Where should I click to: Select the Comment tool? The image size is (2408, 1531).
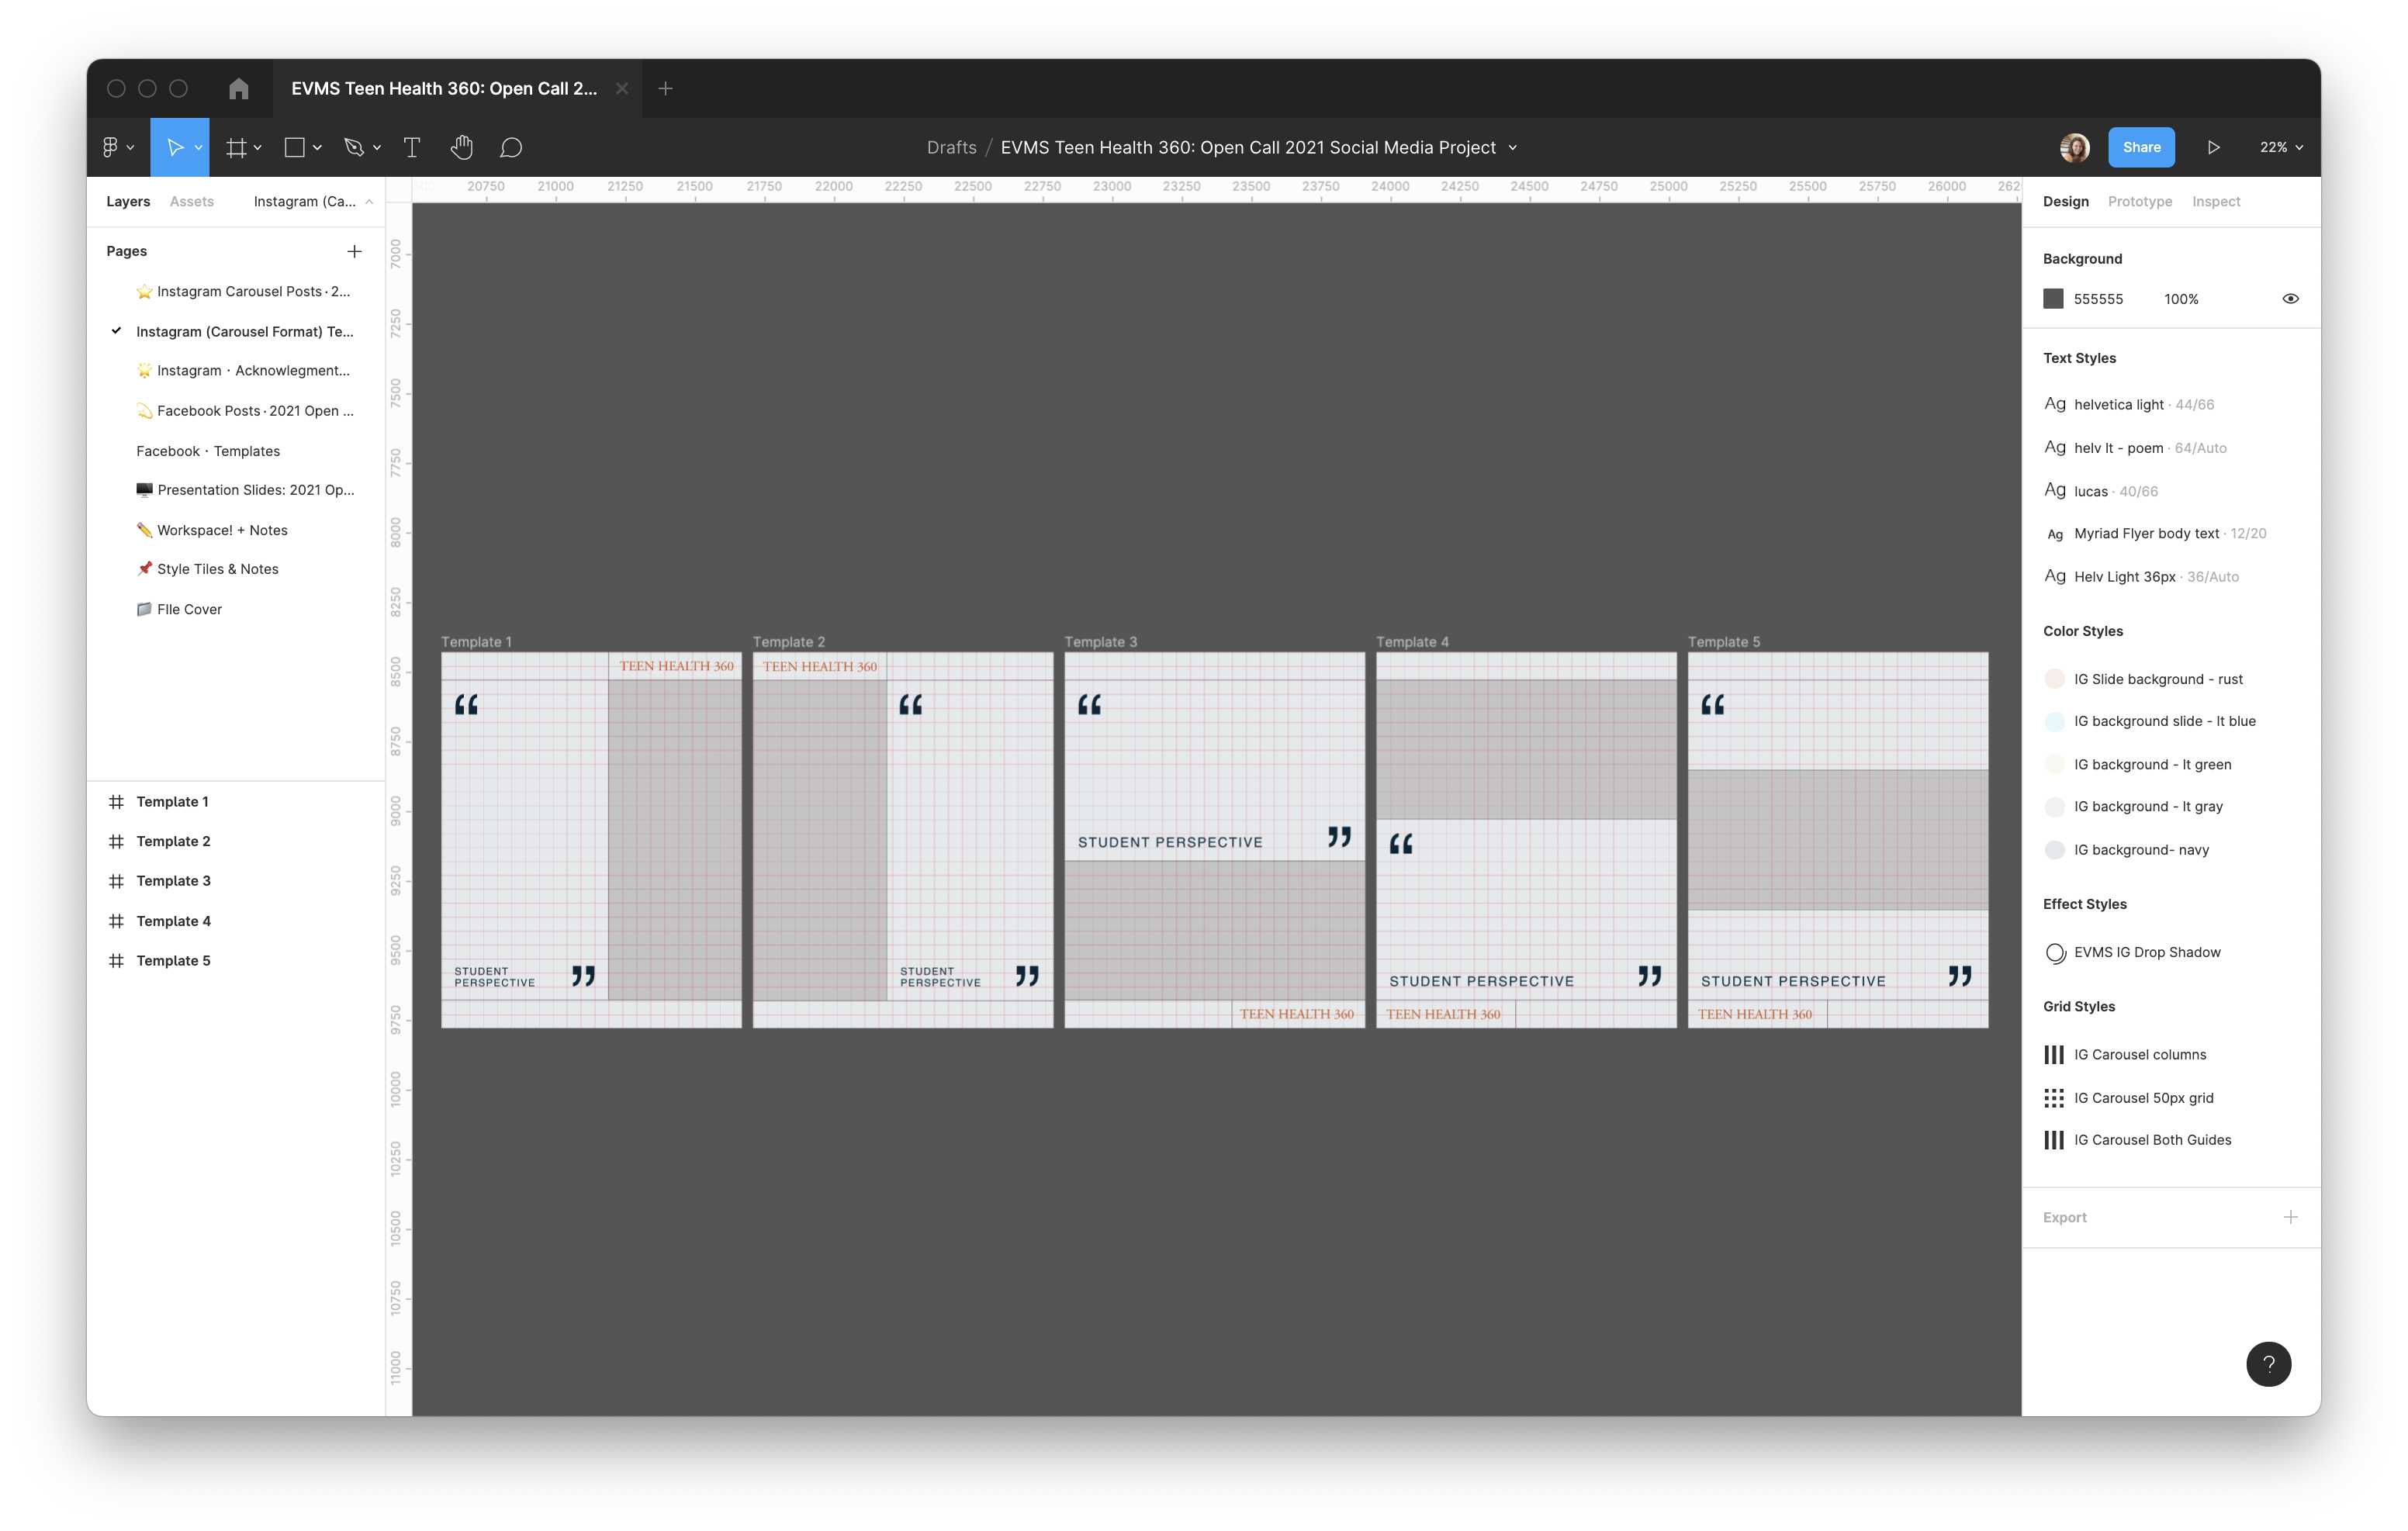(511, 147)
